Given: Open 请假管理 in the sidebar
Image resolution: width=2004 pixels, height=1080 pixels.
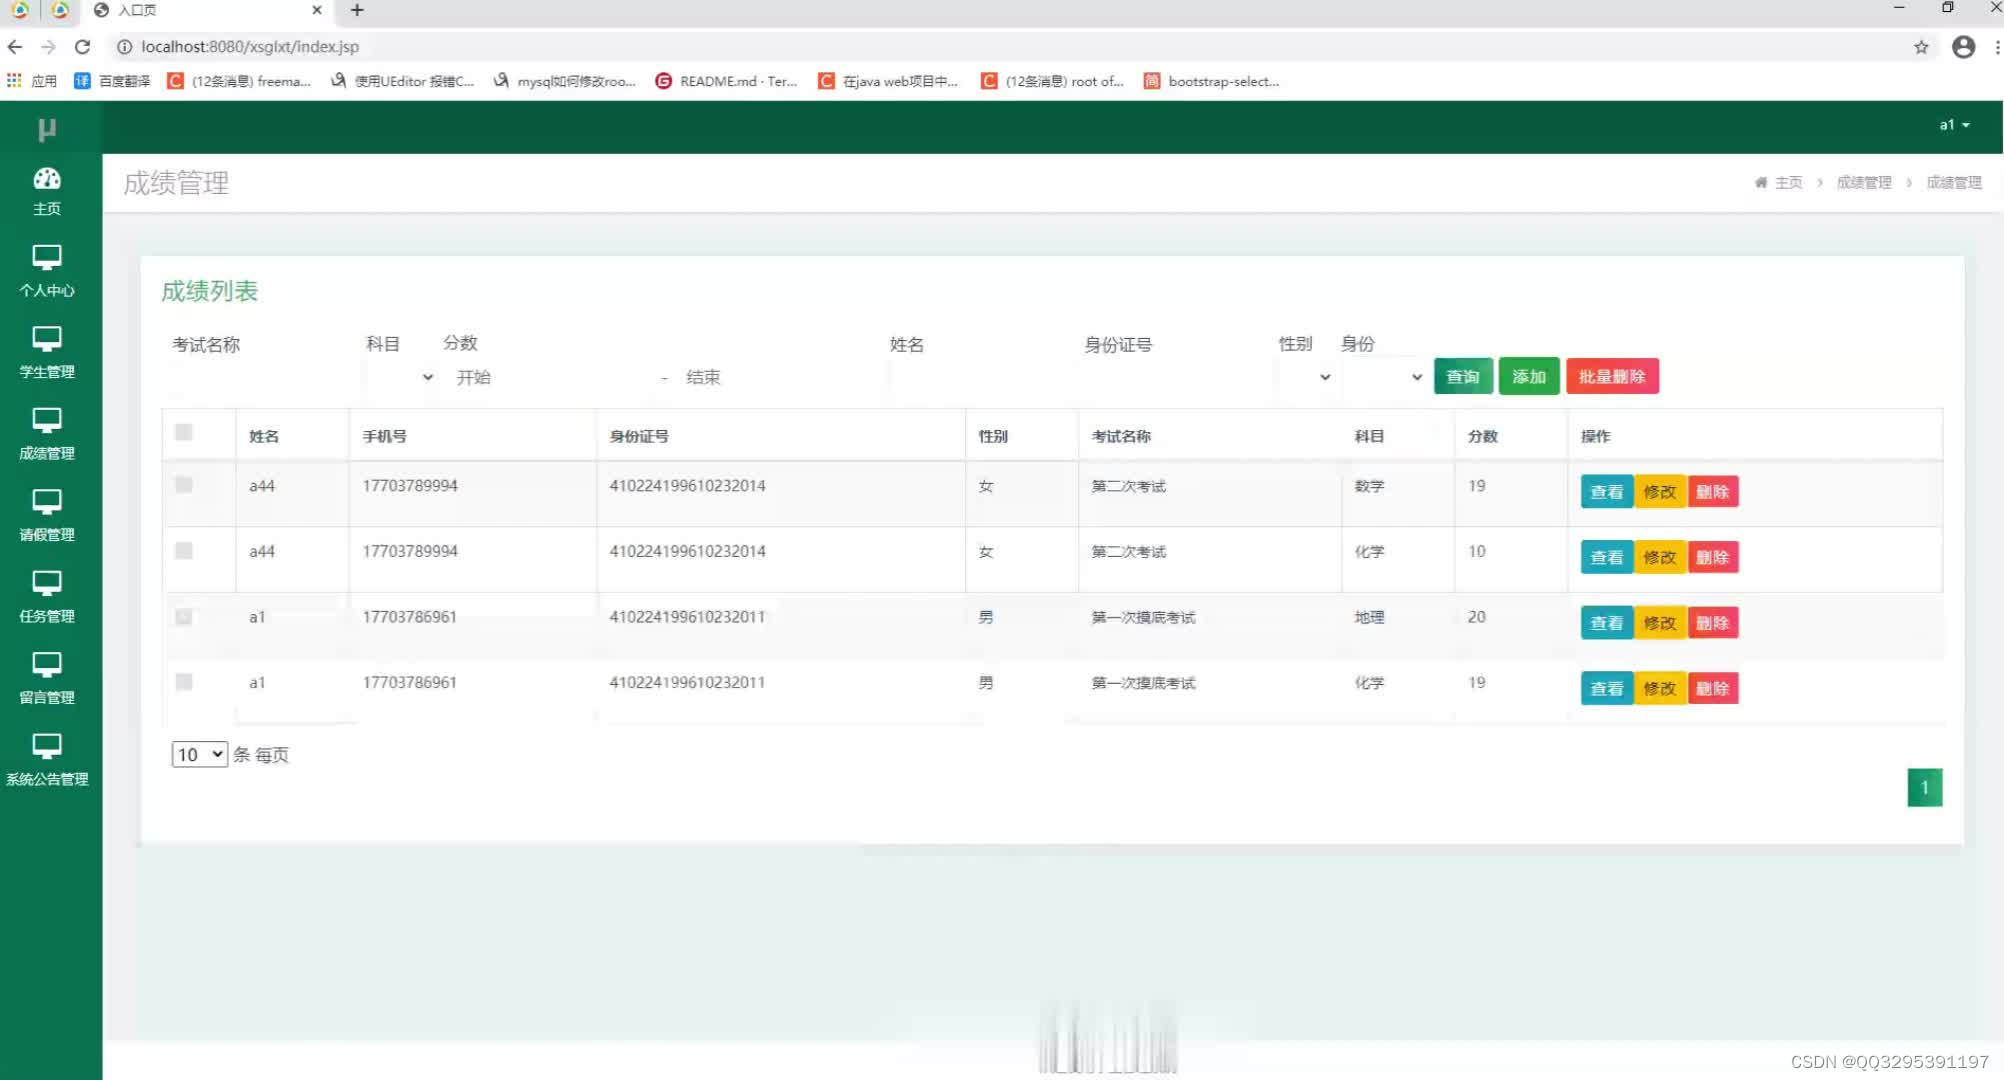Looking at the screenshot, I should pyautogui.click(x=47, y=515).
